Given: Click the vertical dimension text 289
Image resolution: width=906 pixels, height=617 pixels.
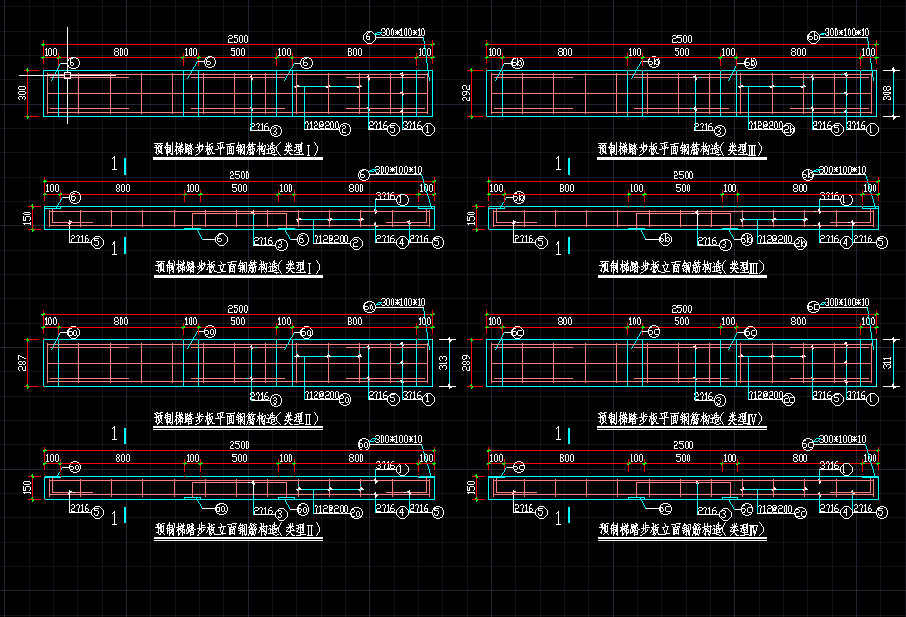Looking at the screenshot, I should point(466,363).
